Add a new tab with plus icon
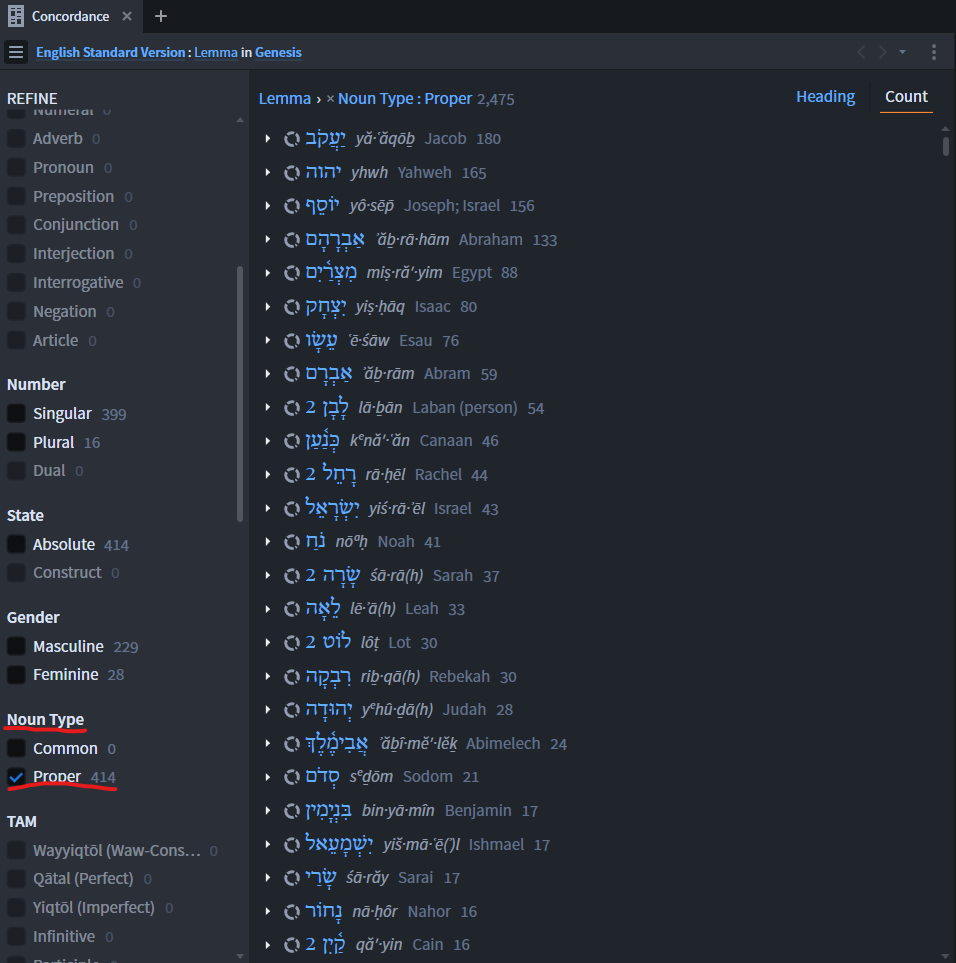Screen dimensions: 956x963 (161, 16)
